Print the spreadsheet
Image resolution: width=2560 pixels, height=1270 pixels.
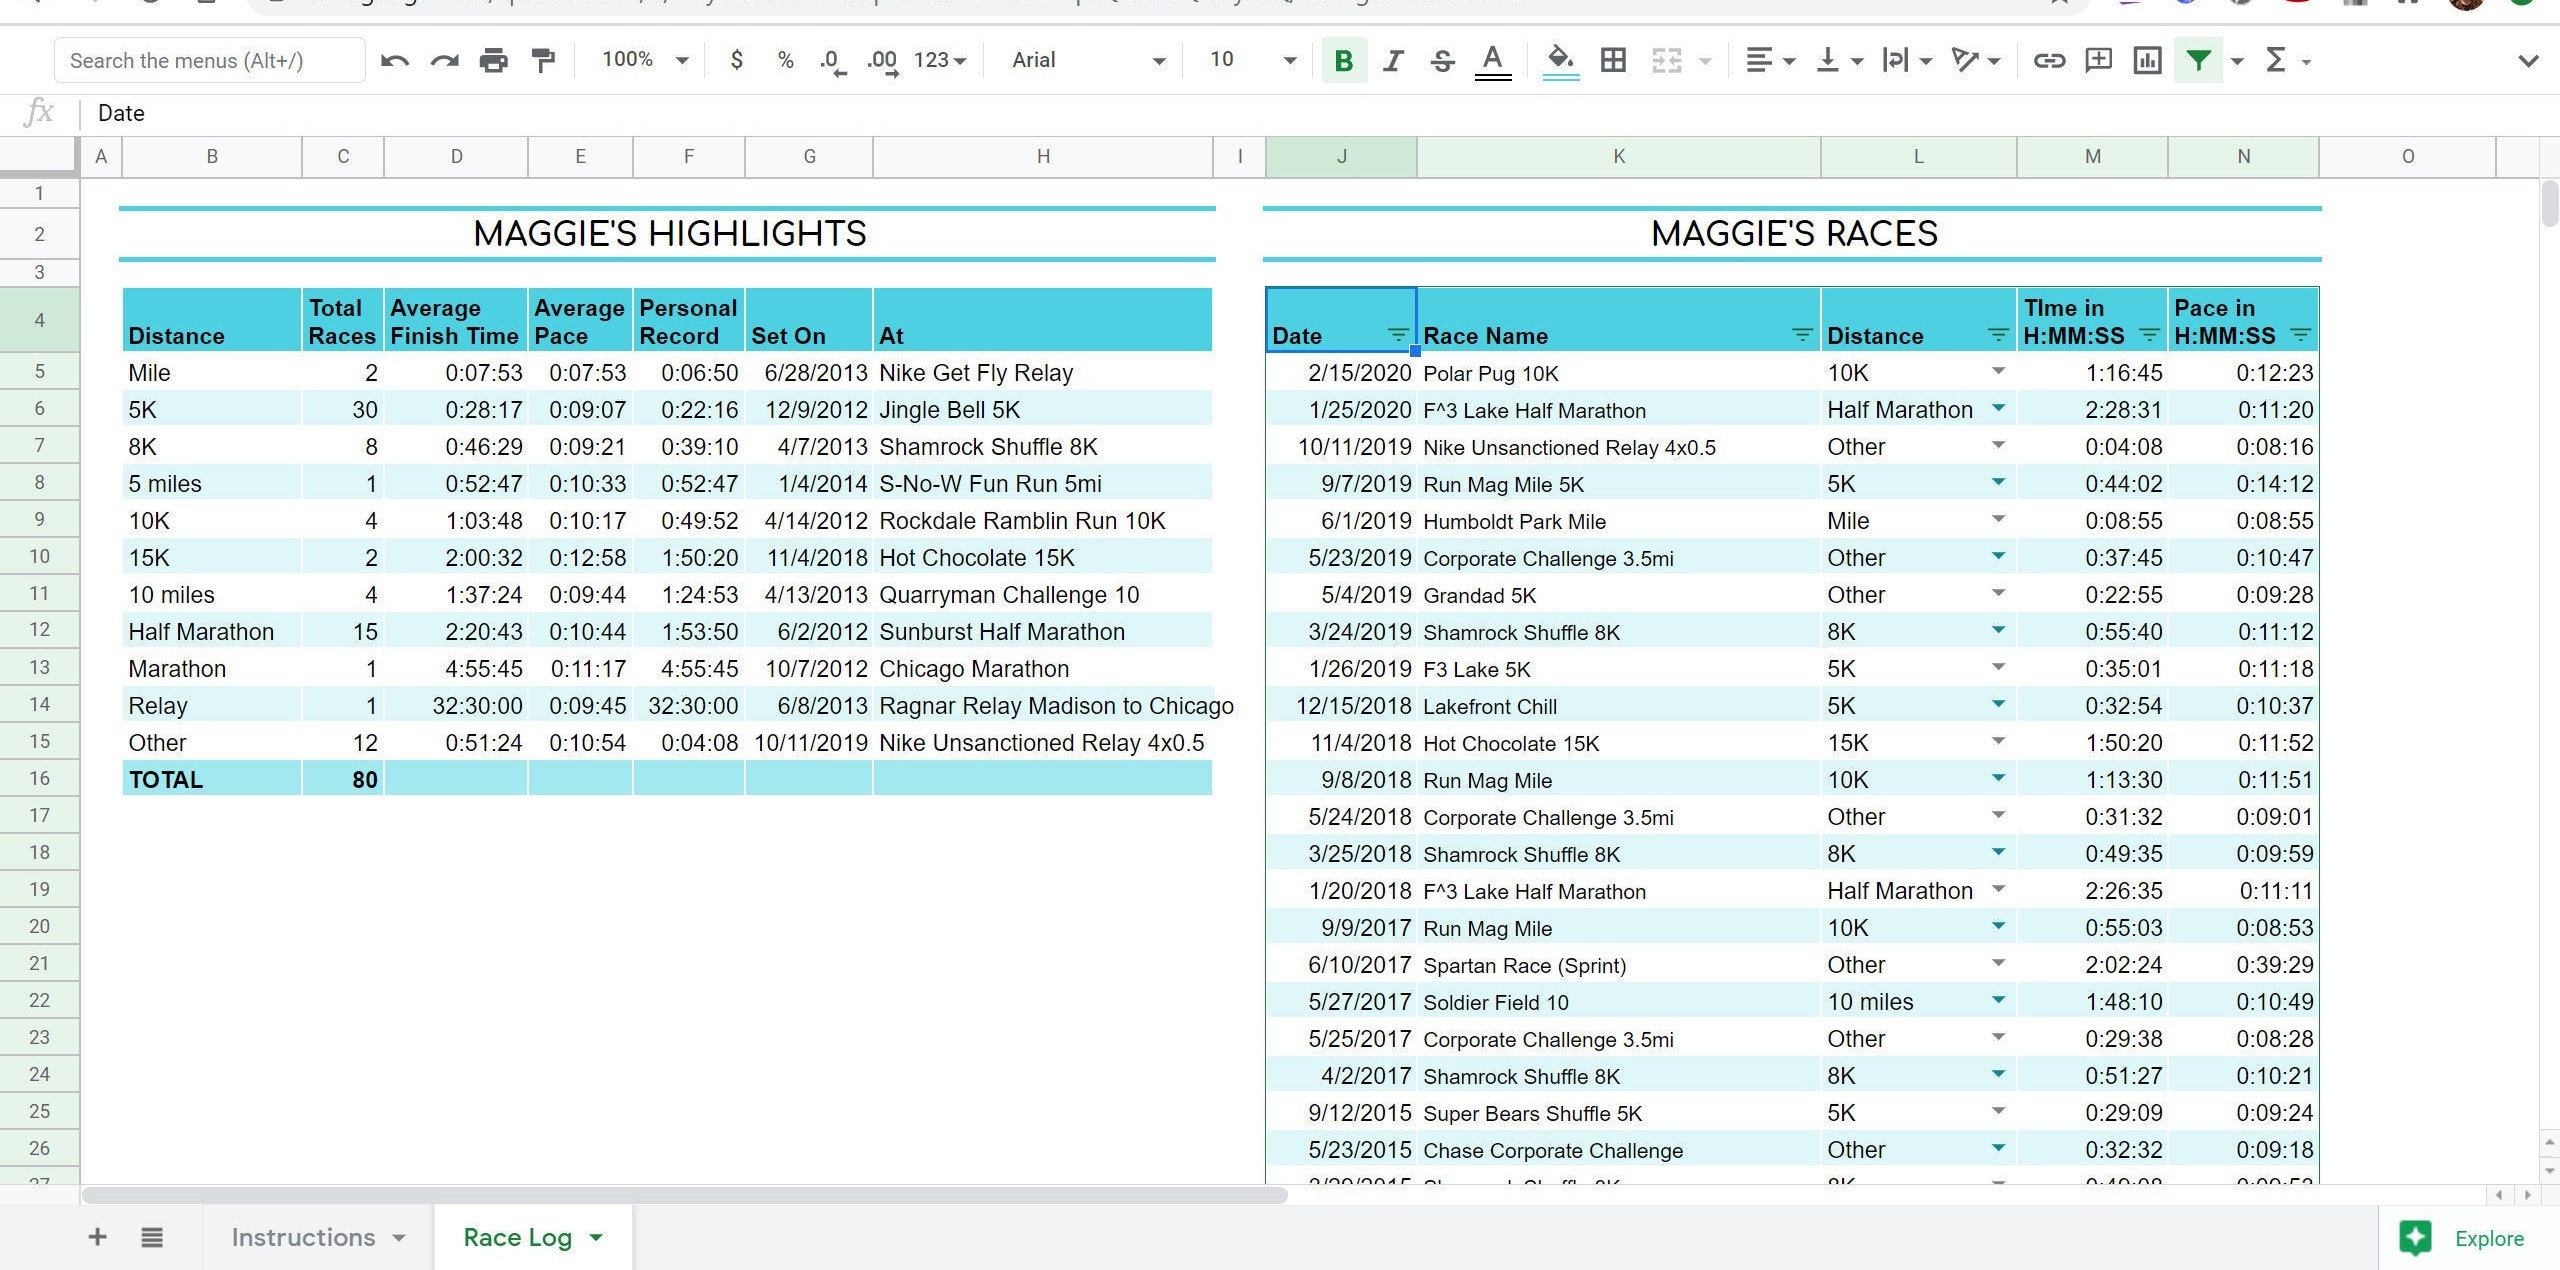coord(492,60)
